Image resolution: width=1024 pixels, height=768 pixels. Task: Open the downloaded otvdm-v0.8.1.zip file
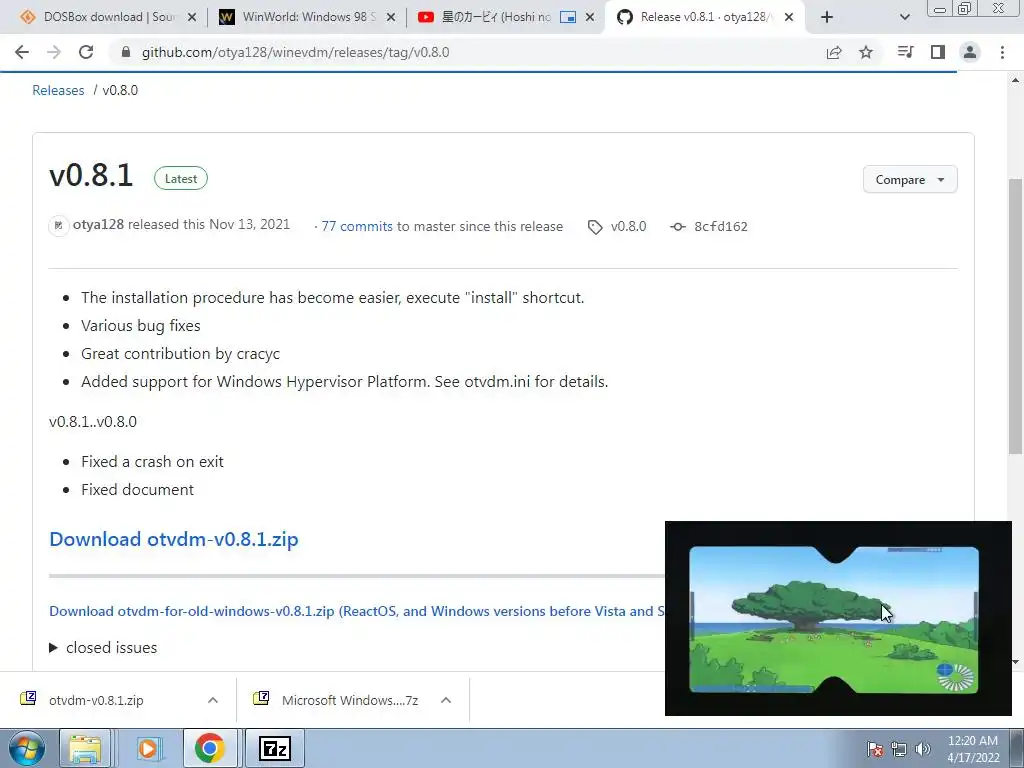[x=95, y=700]
